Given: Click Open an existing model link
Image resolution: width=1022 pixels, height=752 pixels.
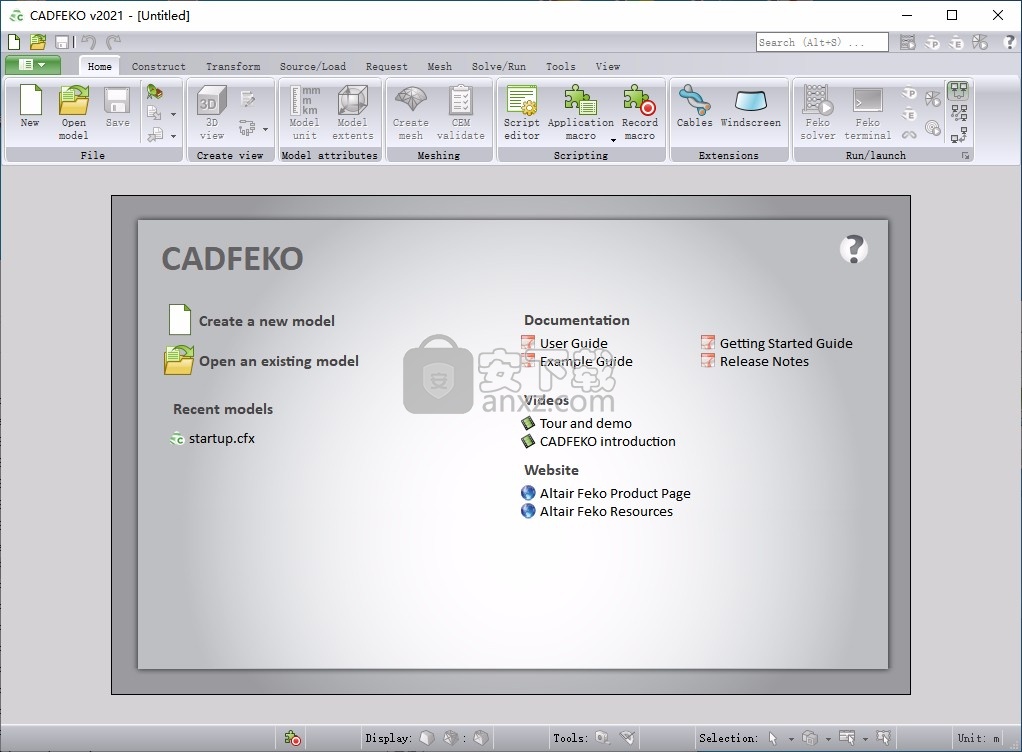Looking at the screenshot, I should (x=279, y=361).
